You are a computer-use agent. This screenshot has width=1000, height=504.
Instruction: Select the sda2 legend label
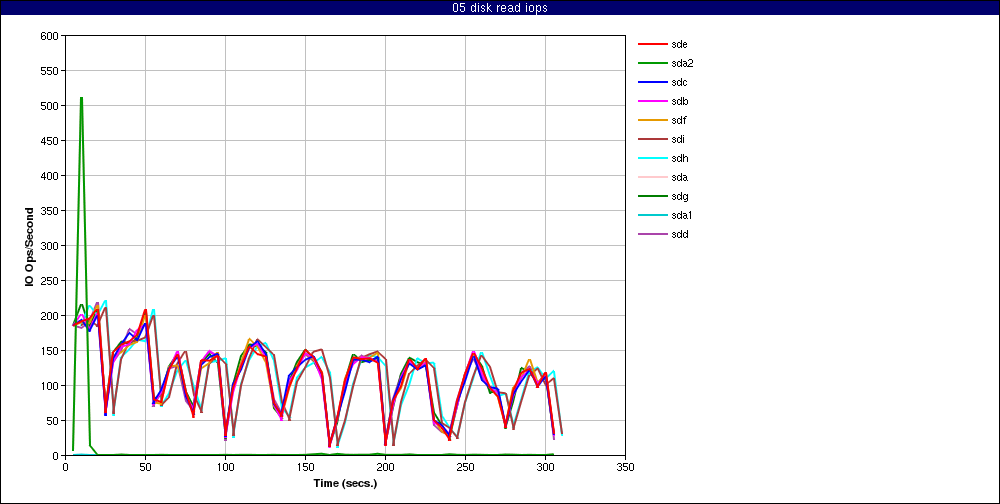[x=682, y=63]
